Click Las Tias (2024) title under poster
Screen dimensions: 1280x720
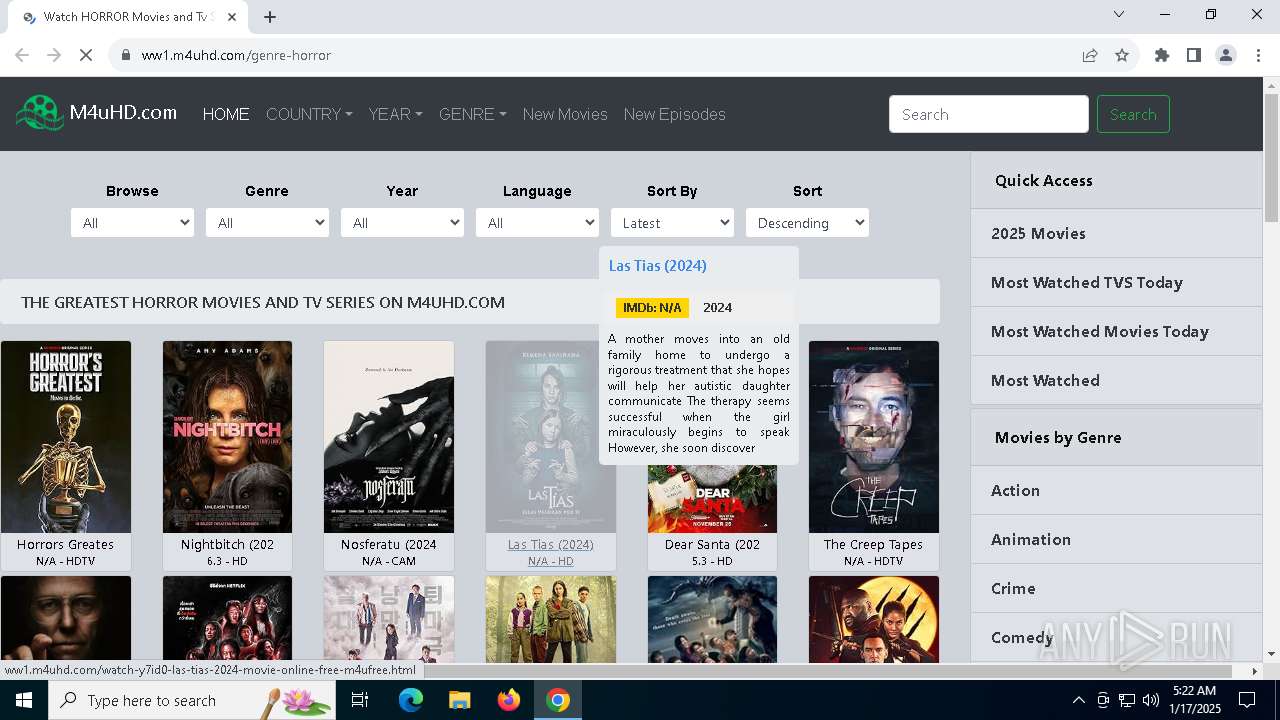tap(550, 545)
